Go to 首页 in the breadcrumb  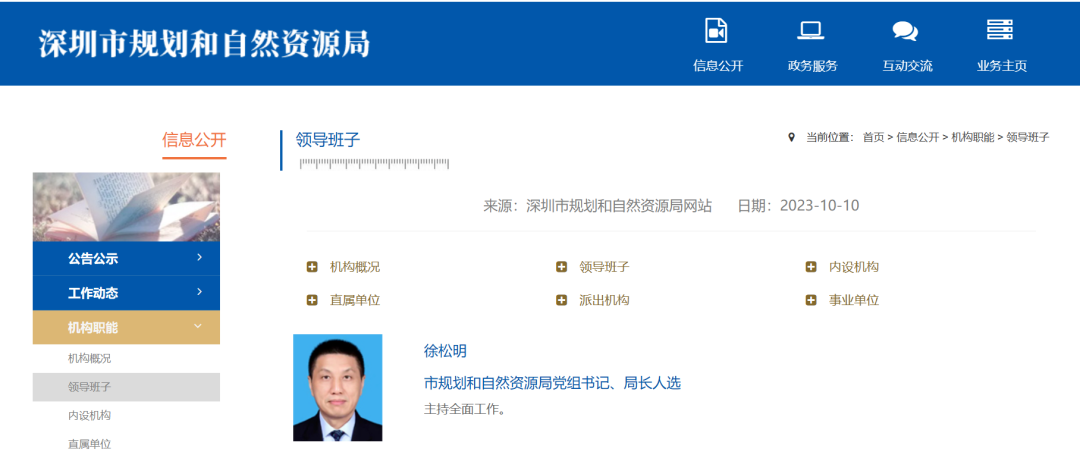(x=873, y=137)
